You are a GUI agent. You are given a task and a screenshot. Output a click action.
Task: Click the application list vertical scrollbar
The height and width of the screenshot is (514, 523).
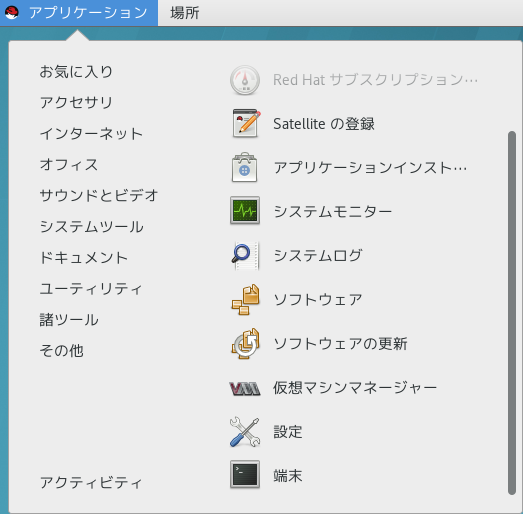click(512, 313)
